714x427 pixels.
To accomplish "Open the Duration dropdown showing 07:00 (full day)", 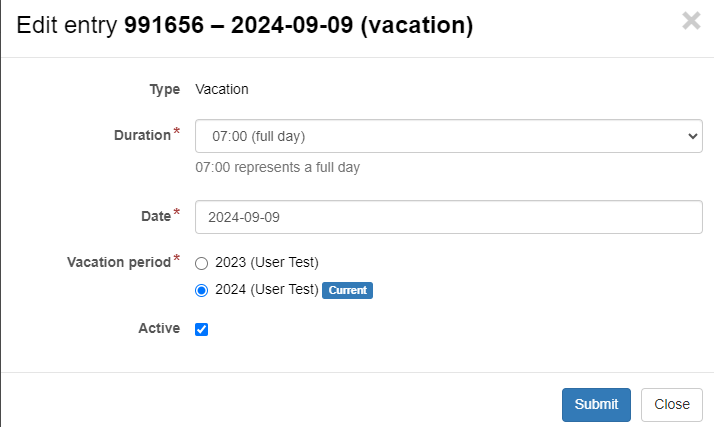I will point(448,136).
